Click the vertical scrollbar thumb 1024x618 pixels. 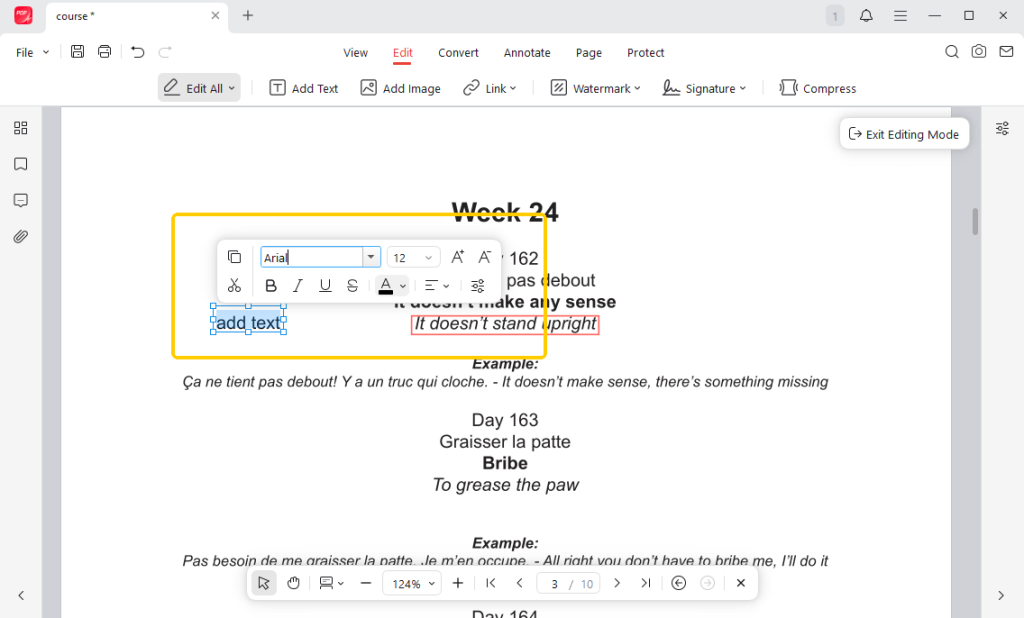pos(975,221)
